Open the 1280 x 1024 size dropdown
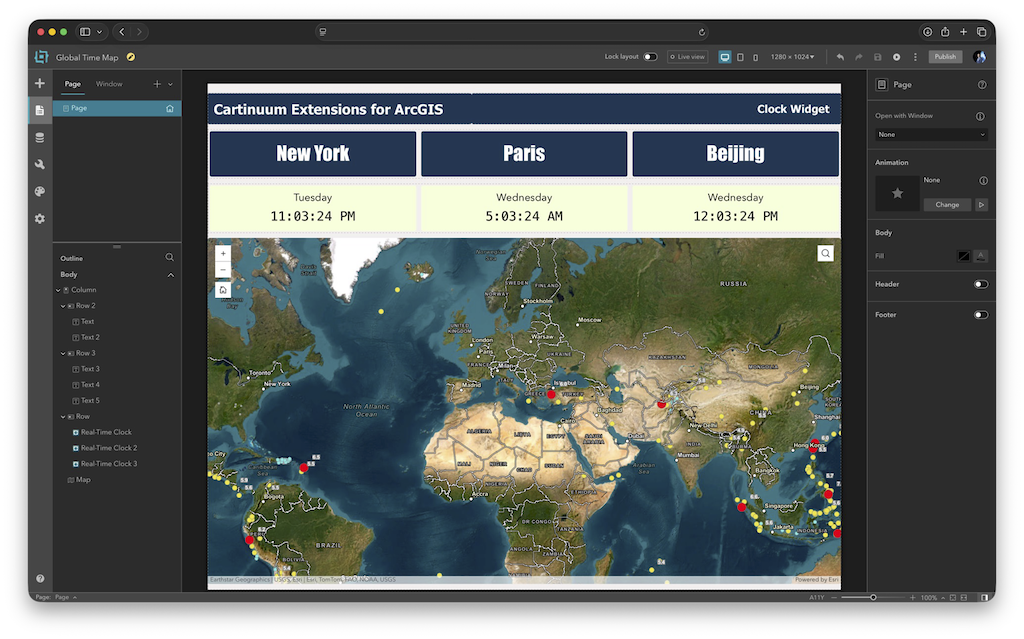1024x639 pixels. (791, 57)
